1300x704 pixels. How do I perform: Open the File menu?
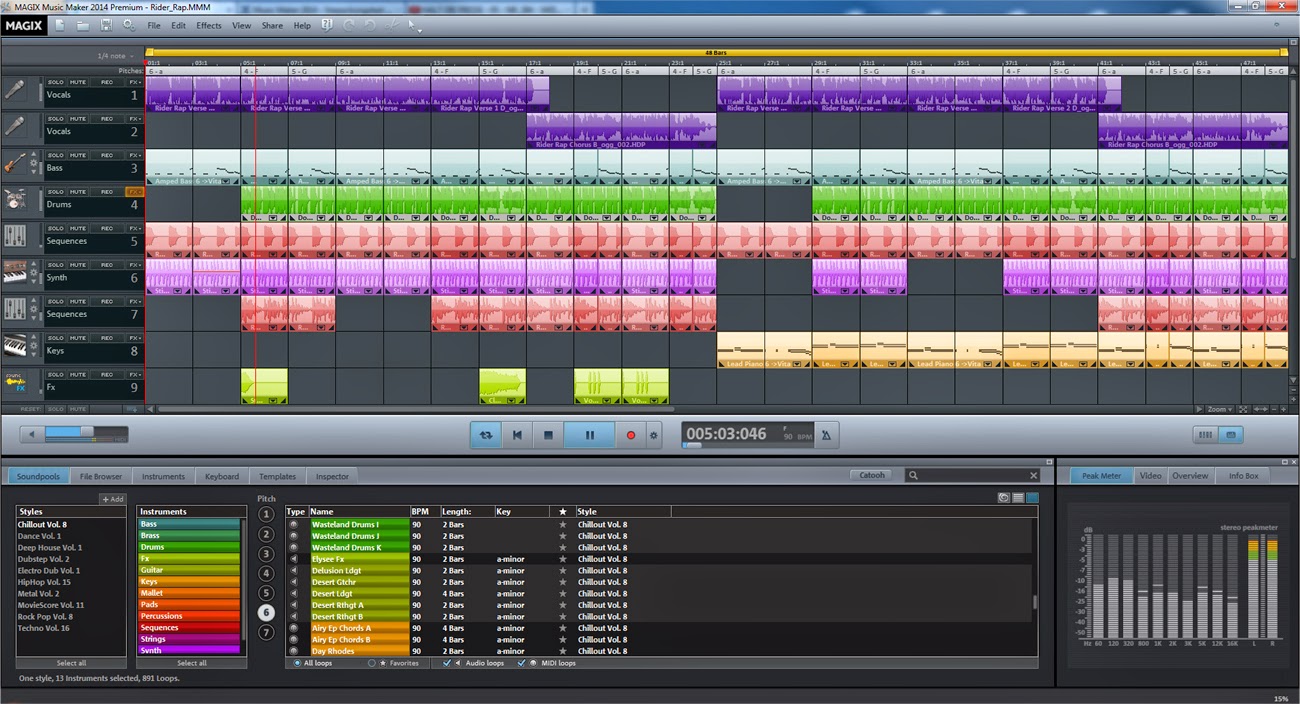(154, 26)
